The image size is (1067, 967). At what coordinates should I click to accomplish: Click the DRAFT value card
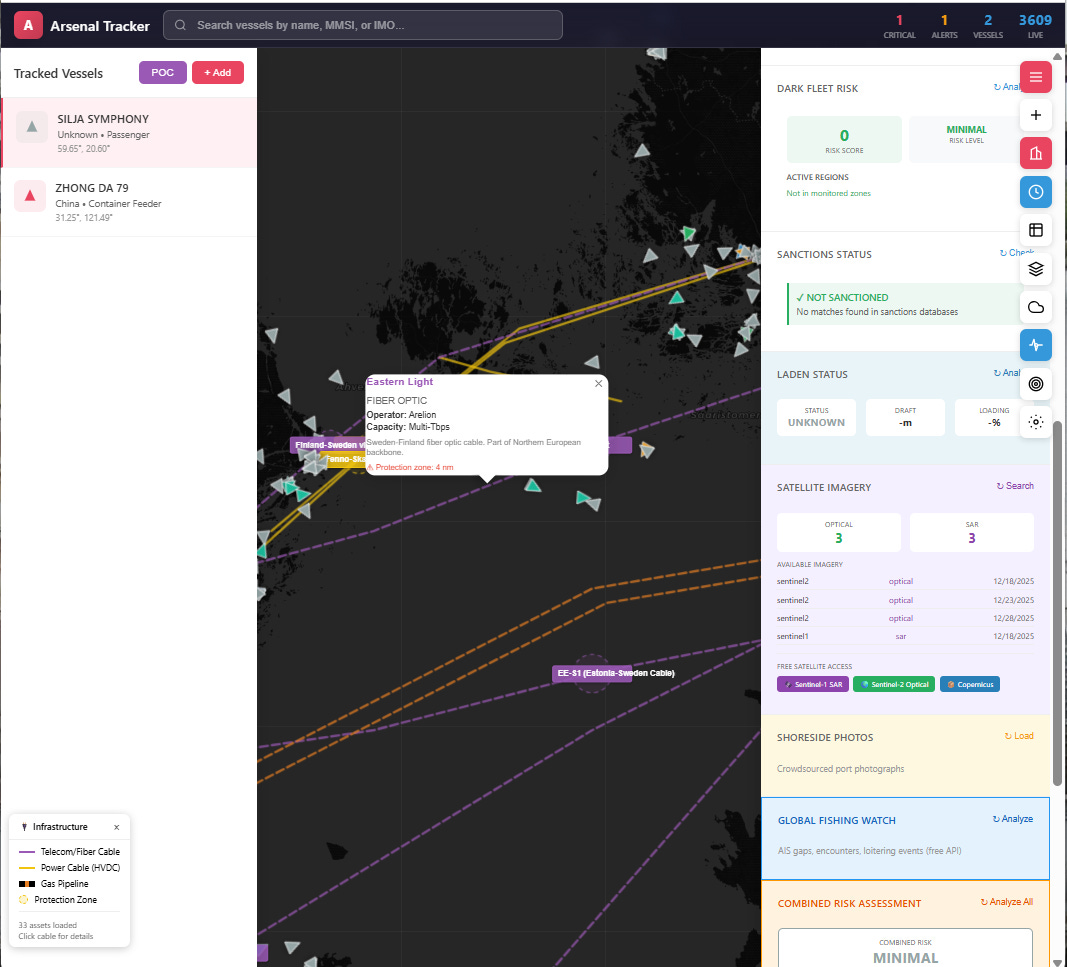pyautogui.click(x=905, y=417)
